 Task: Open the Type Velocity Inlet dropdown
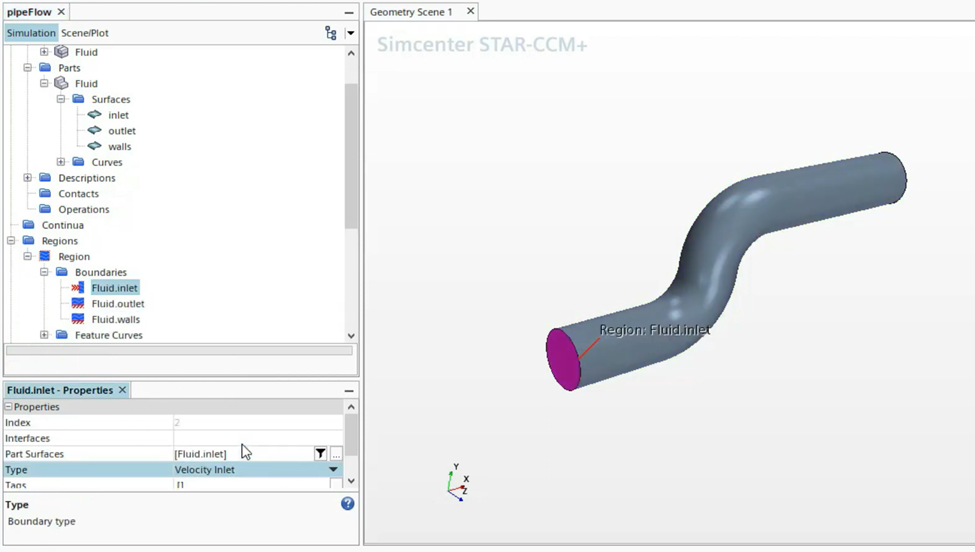(333, 470)
